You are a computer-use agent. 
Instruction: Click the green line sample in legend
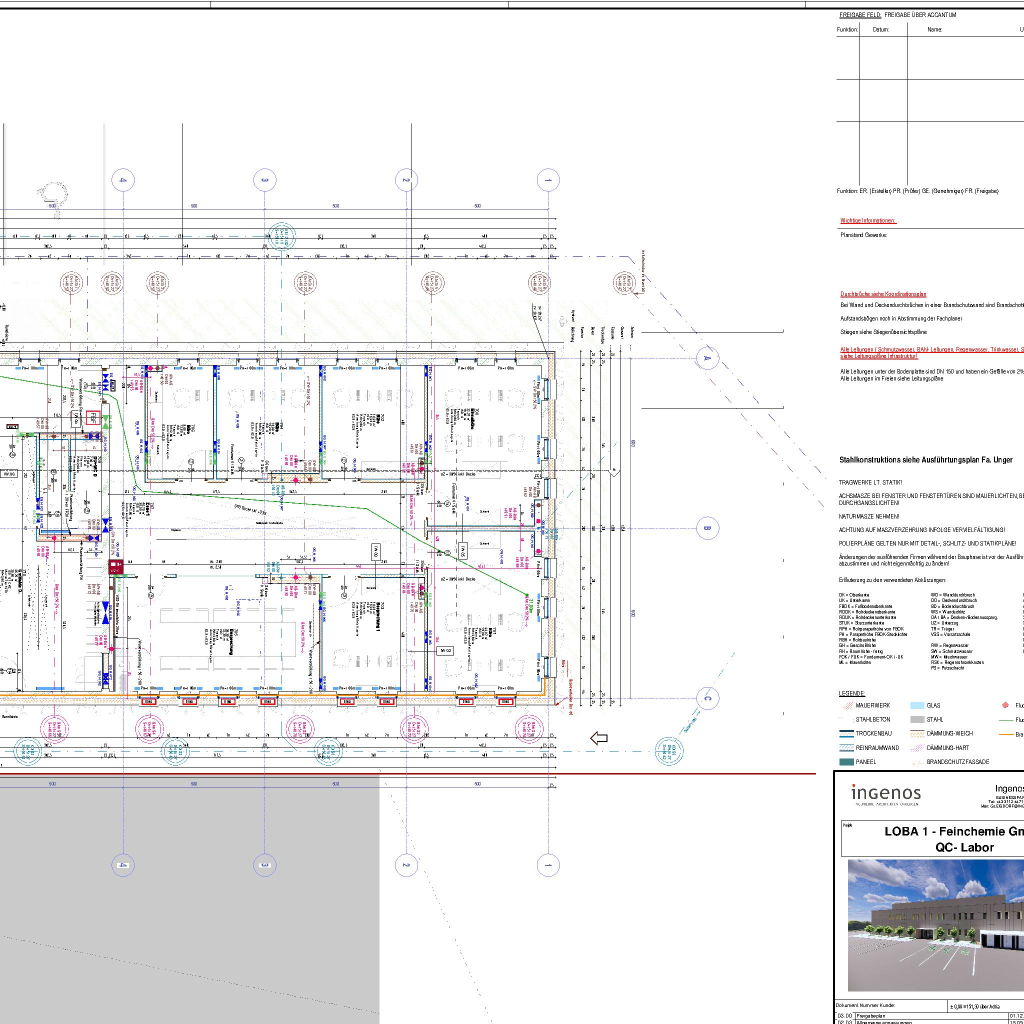(1005, 719)
